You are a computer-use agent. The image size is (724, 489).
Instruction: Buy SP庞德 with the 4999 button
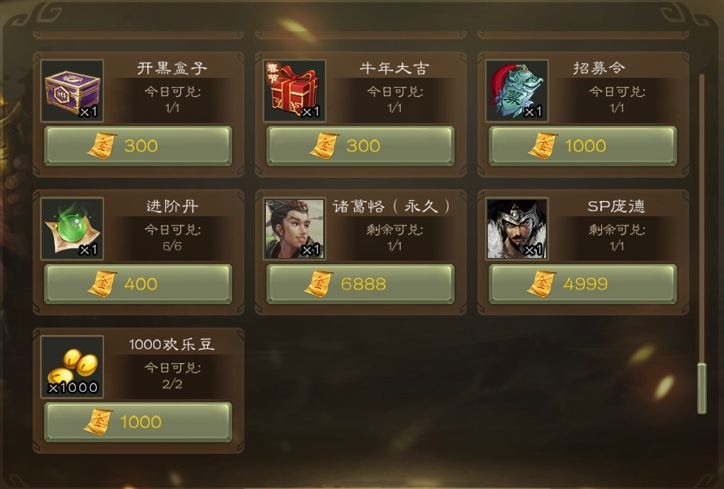[x=583, y=284]
